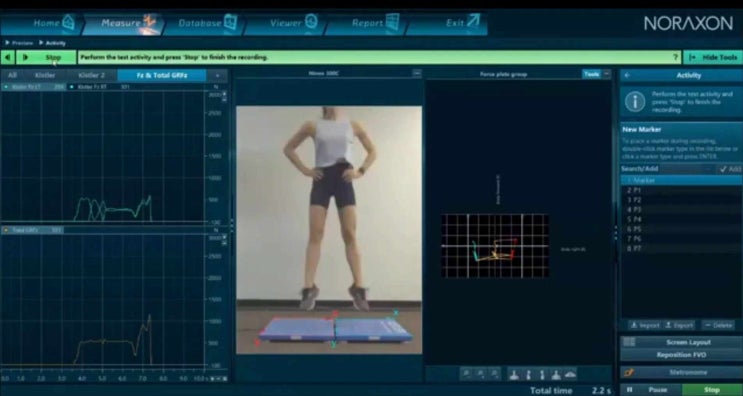Switch to the Measure tab
This screenshot has width=743, height=396.
(x=124, y=24)
